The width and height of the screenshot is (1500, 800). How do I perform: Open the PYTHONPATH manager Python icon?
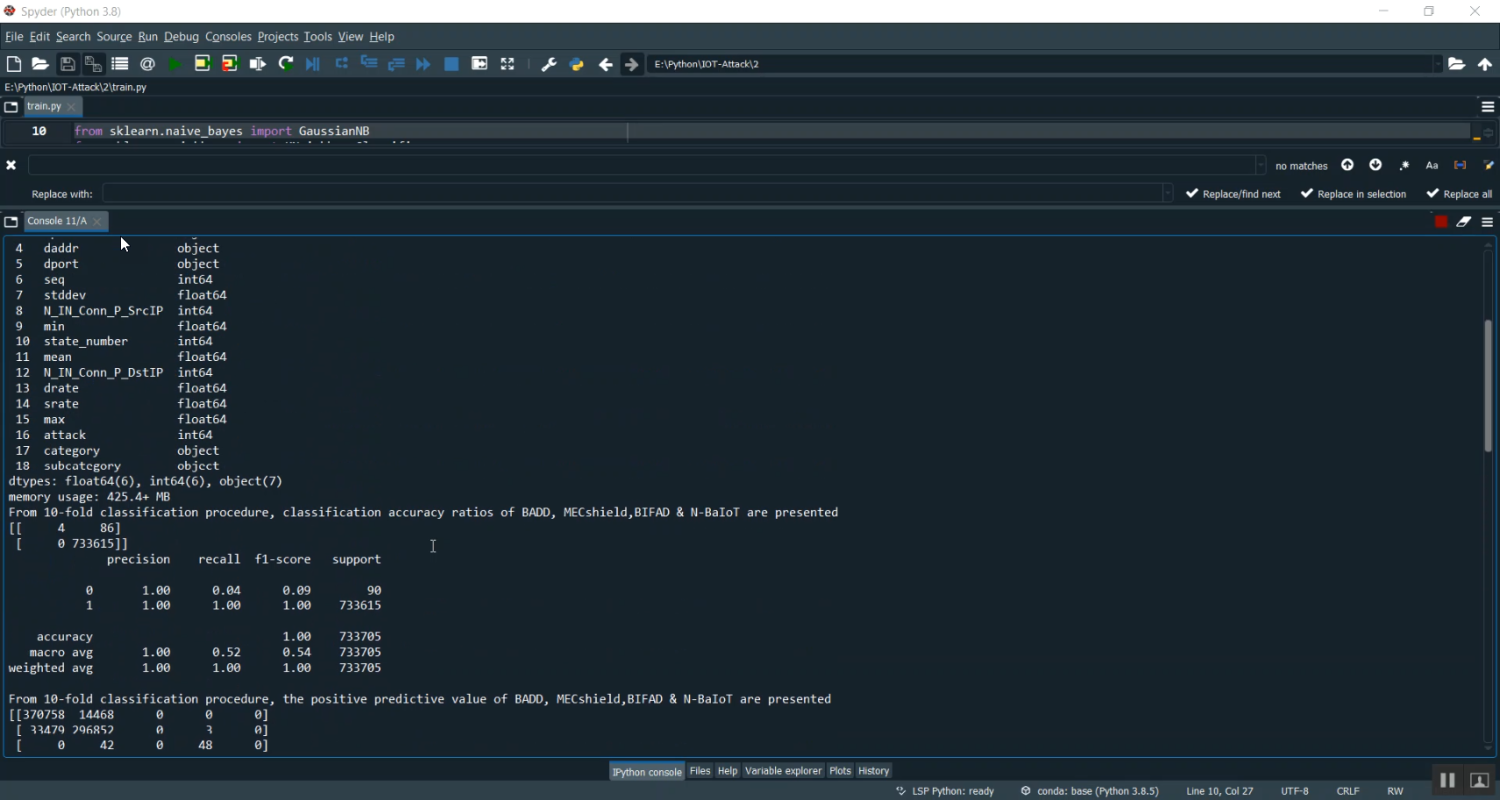point(576,64)
